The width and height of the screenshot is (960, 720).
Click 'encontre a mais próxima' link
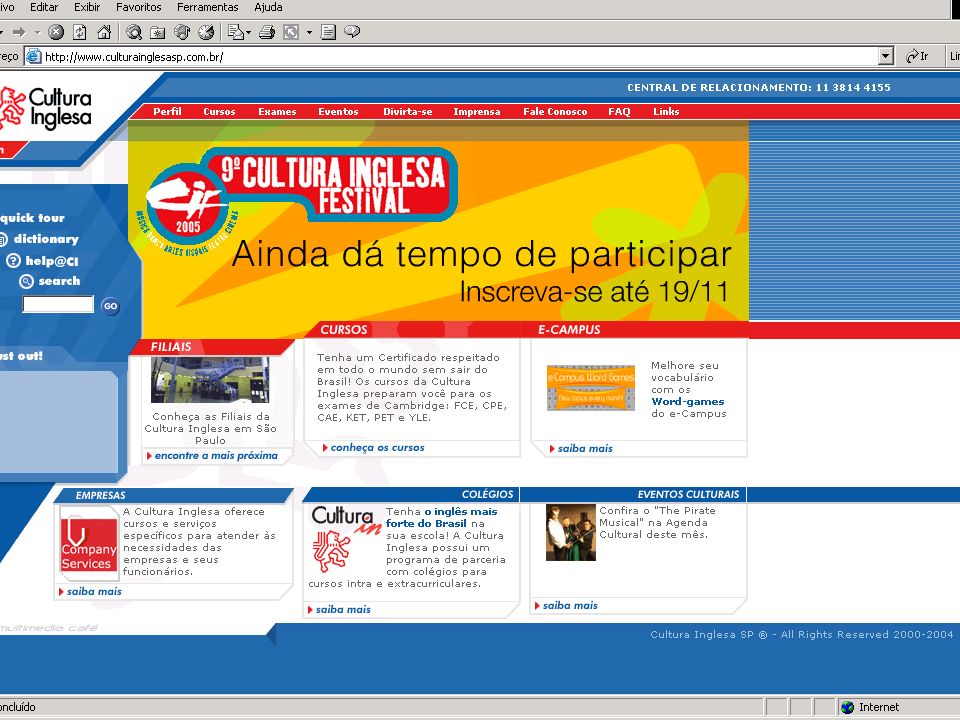coord(216,456)
